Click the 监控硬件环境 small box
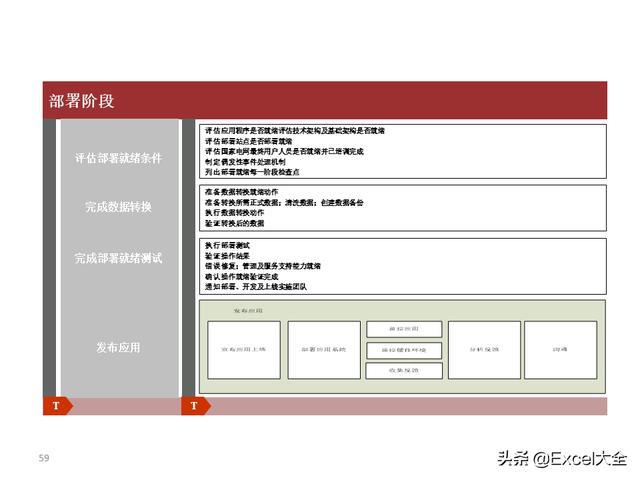640x480 pixels. click(404, 350)
